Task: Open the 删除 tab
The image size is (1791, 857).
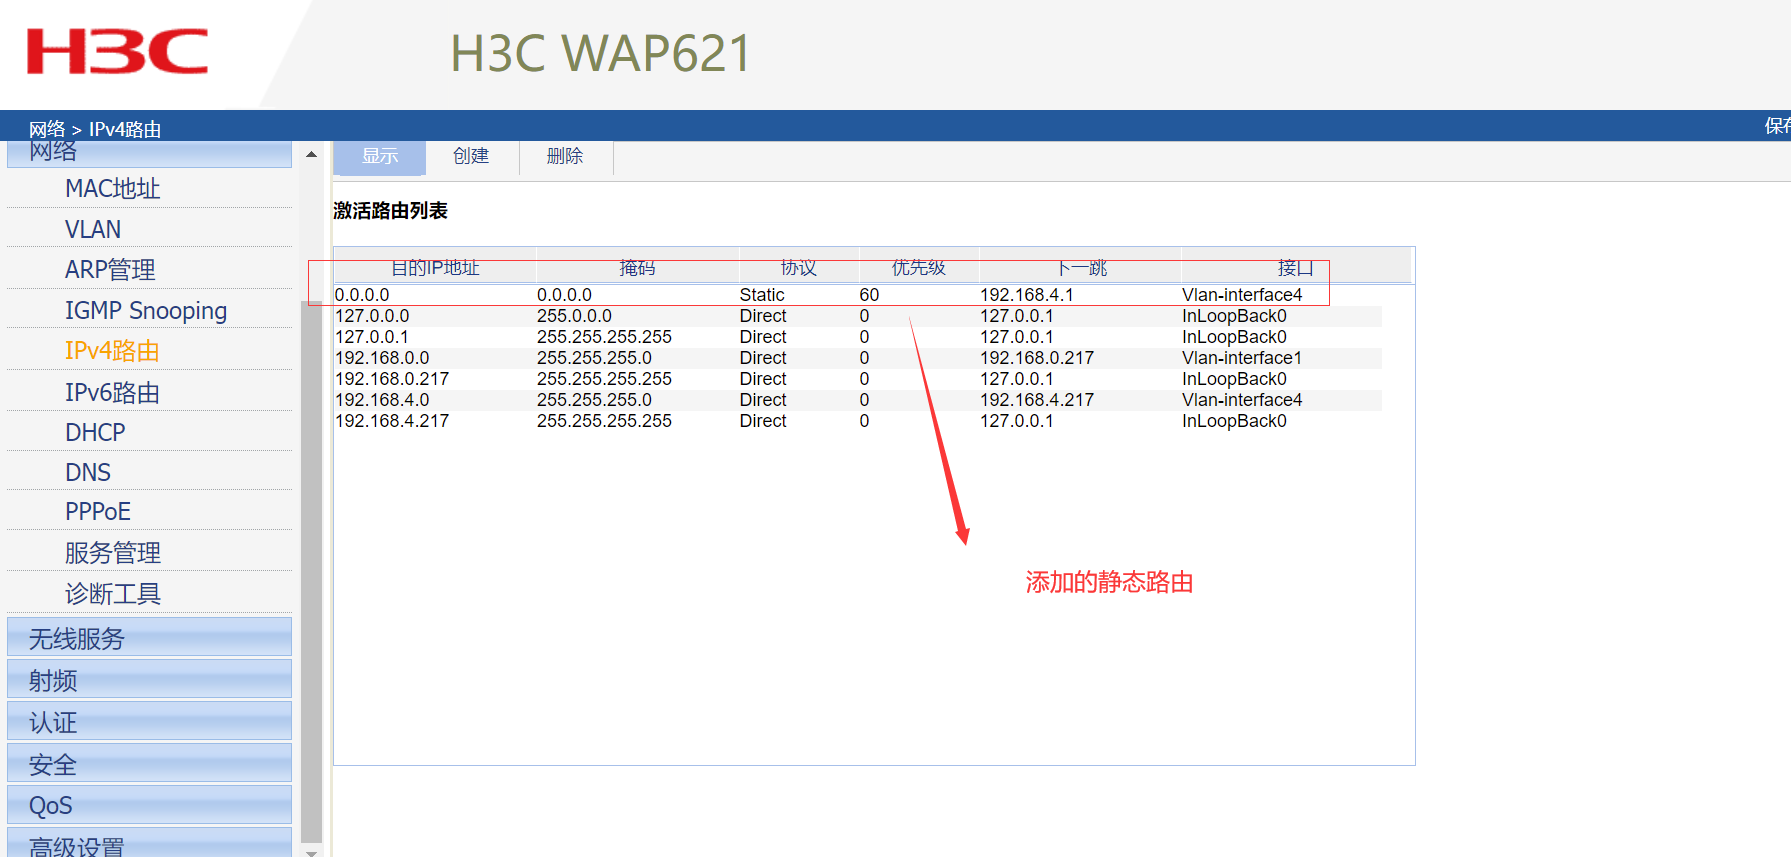Action: [565, 157]
